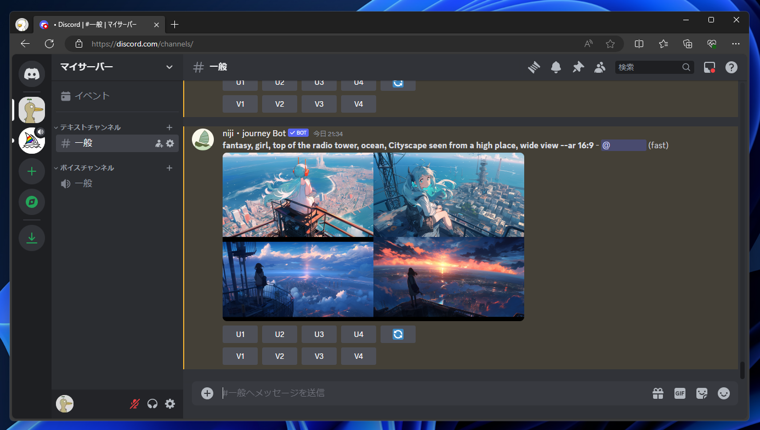This screenshot has height=430, width=760.
Task: Open new browser tab
Action: click(175, 24)
